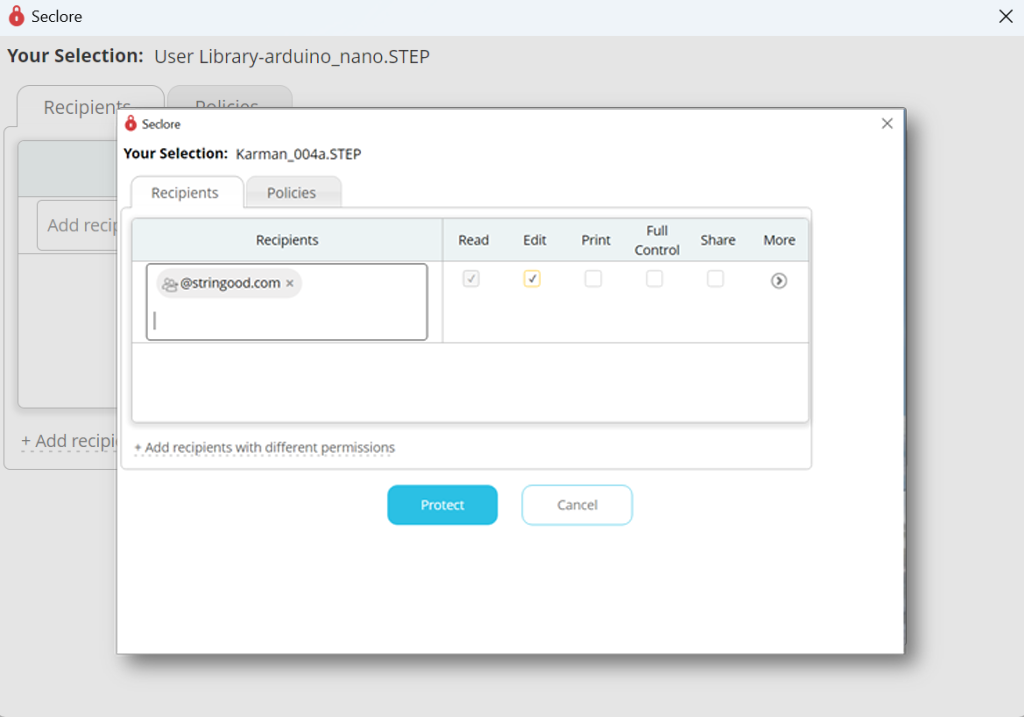Click Add recipients with different permissions link

[264, 447]
